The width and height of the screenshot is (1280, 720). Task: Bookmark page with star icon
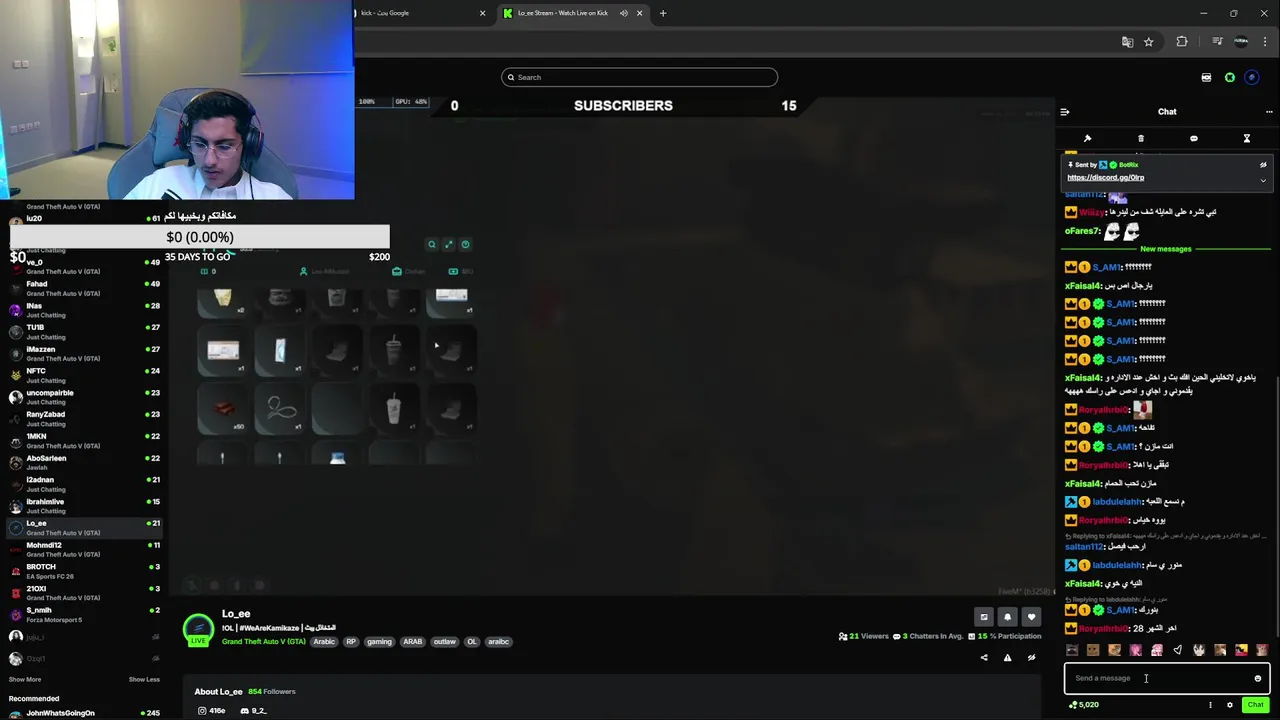1149,42
